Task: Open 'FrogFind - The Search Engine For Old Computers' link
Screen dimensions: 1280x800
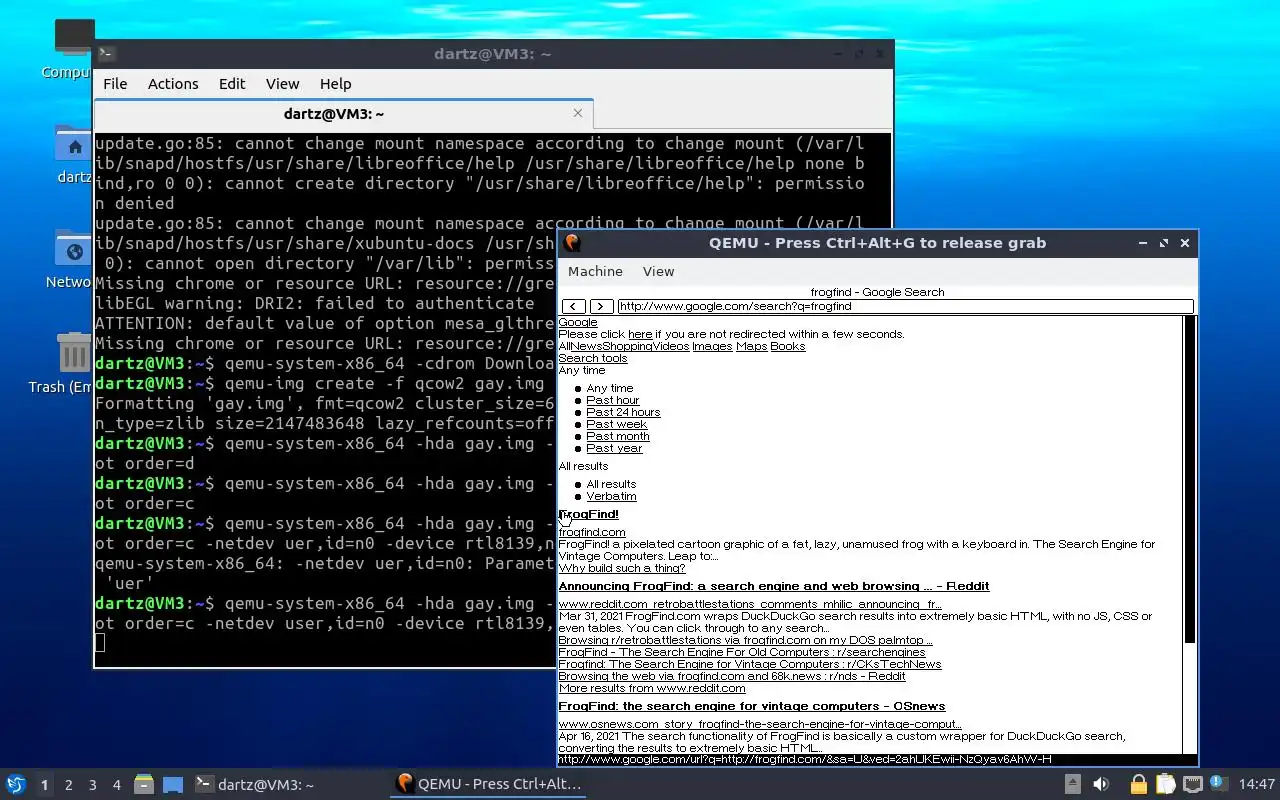Action: (x=744, y=652)
